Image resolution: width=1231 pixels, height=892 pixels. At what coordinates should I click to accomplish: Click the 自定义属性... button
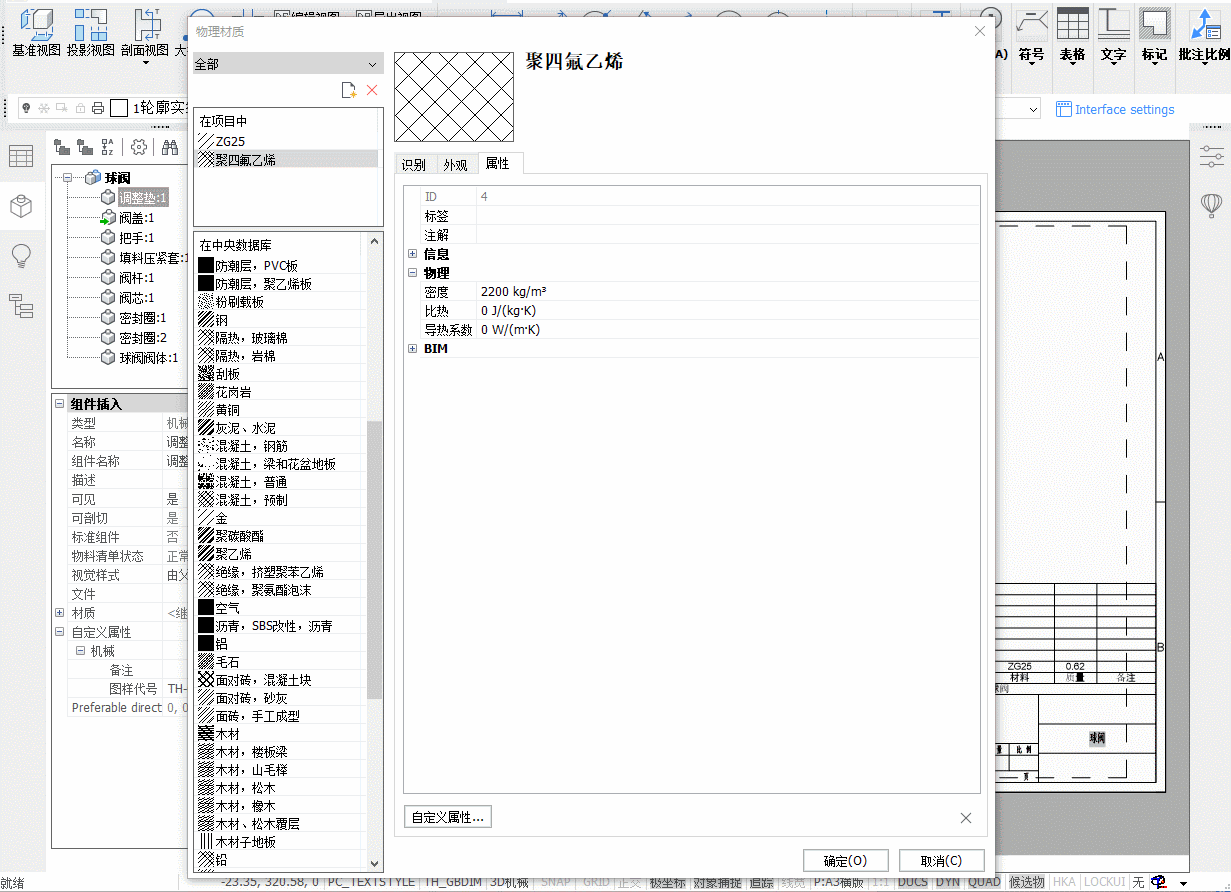click(447, 817)
